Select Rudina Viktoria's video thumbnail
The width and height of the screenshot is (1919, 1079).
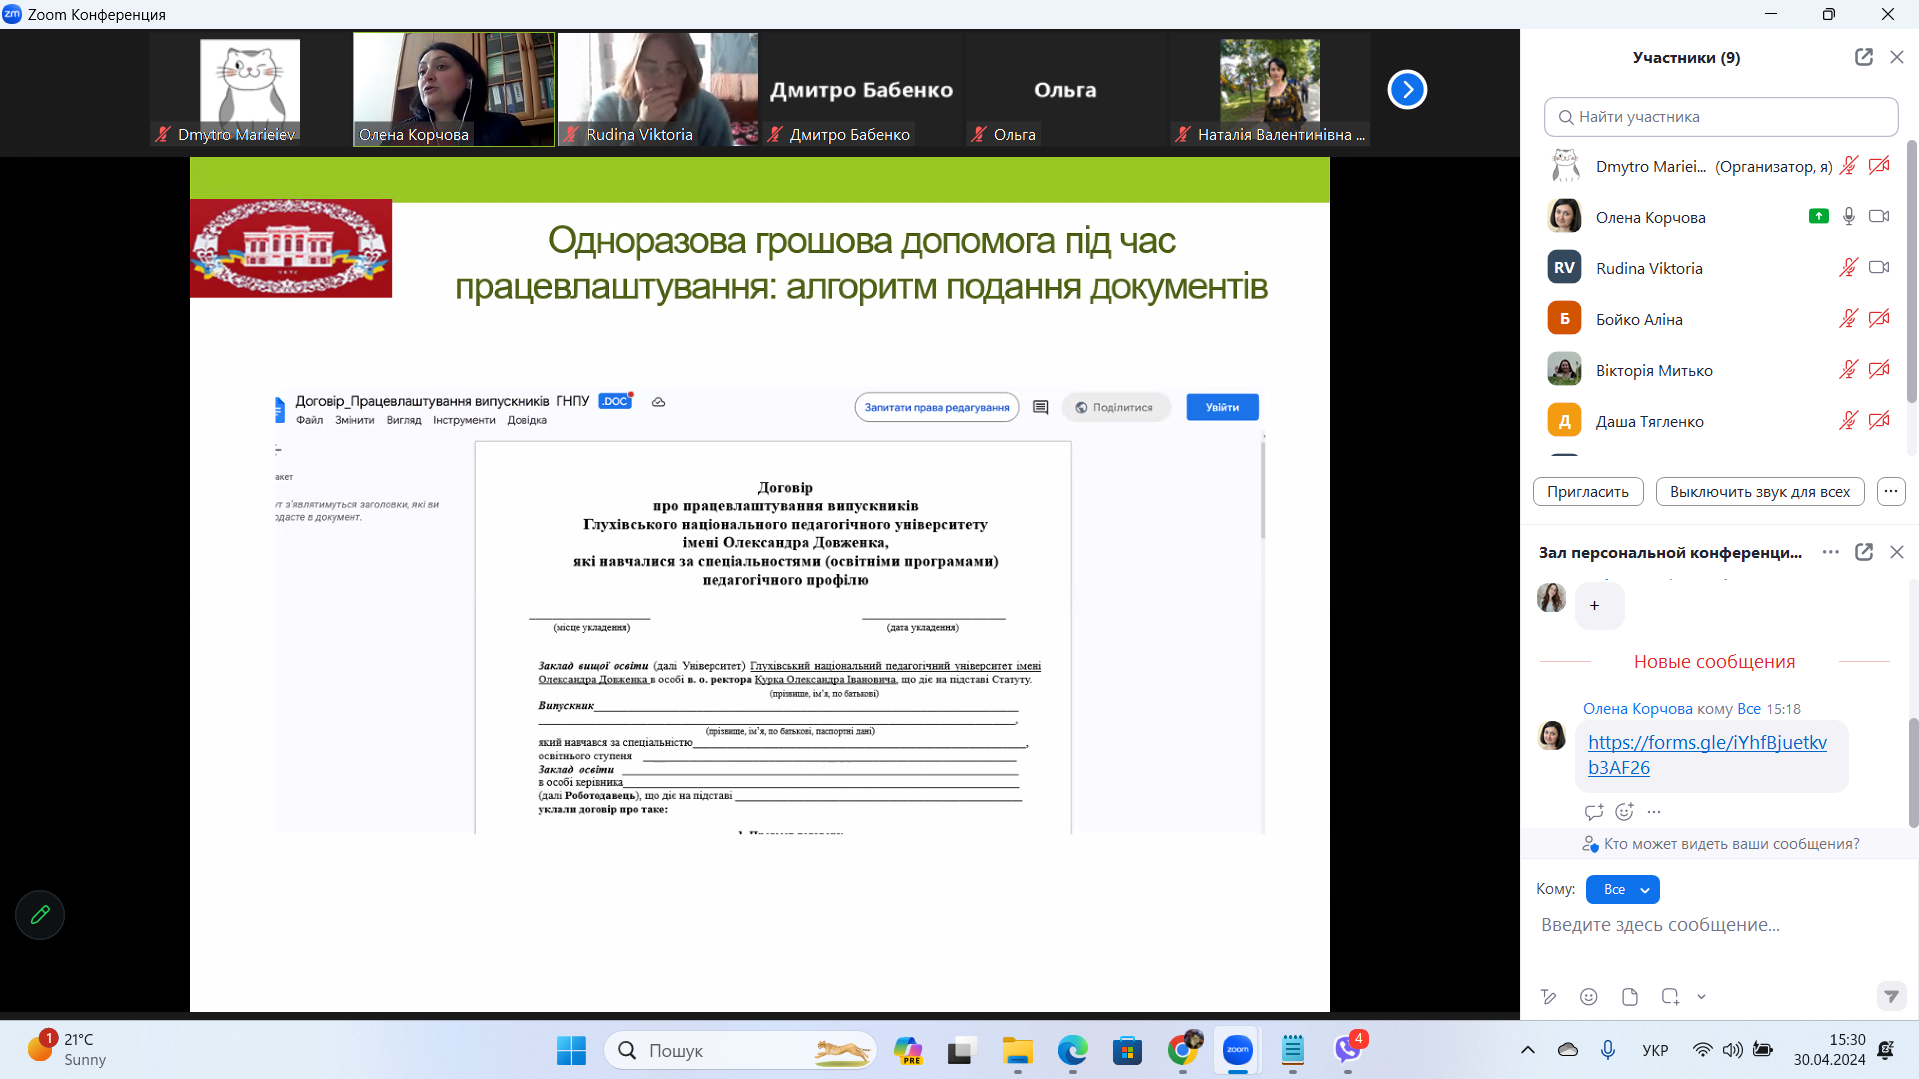tap(658, 90)
